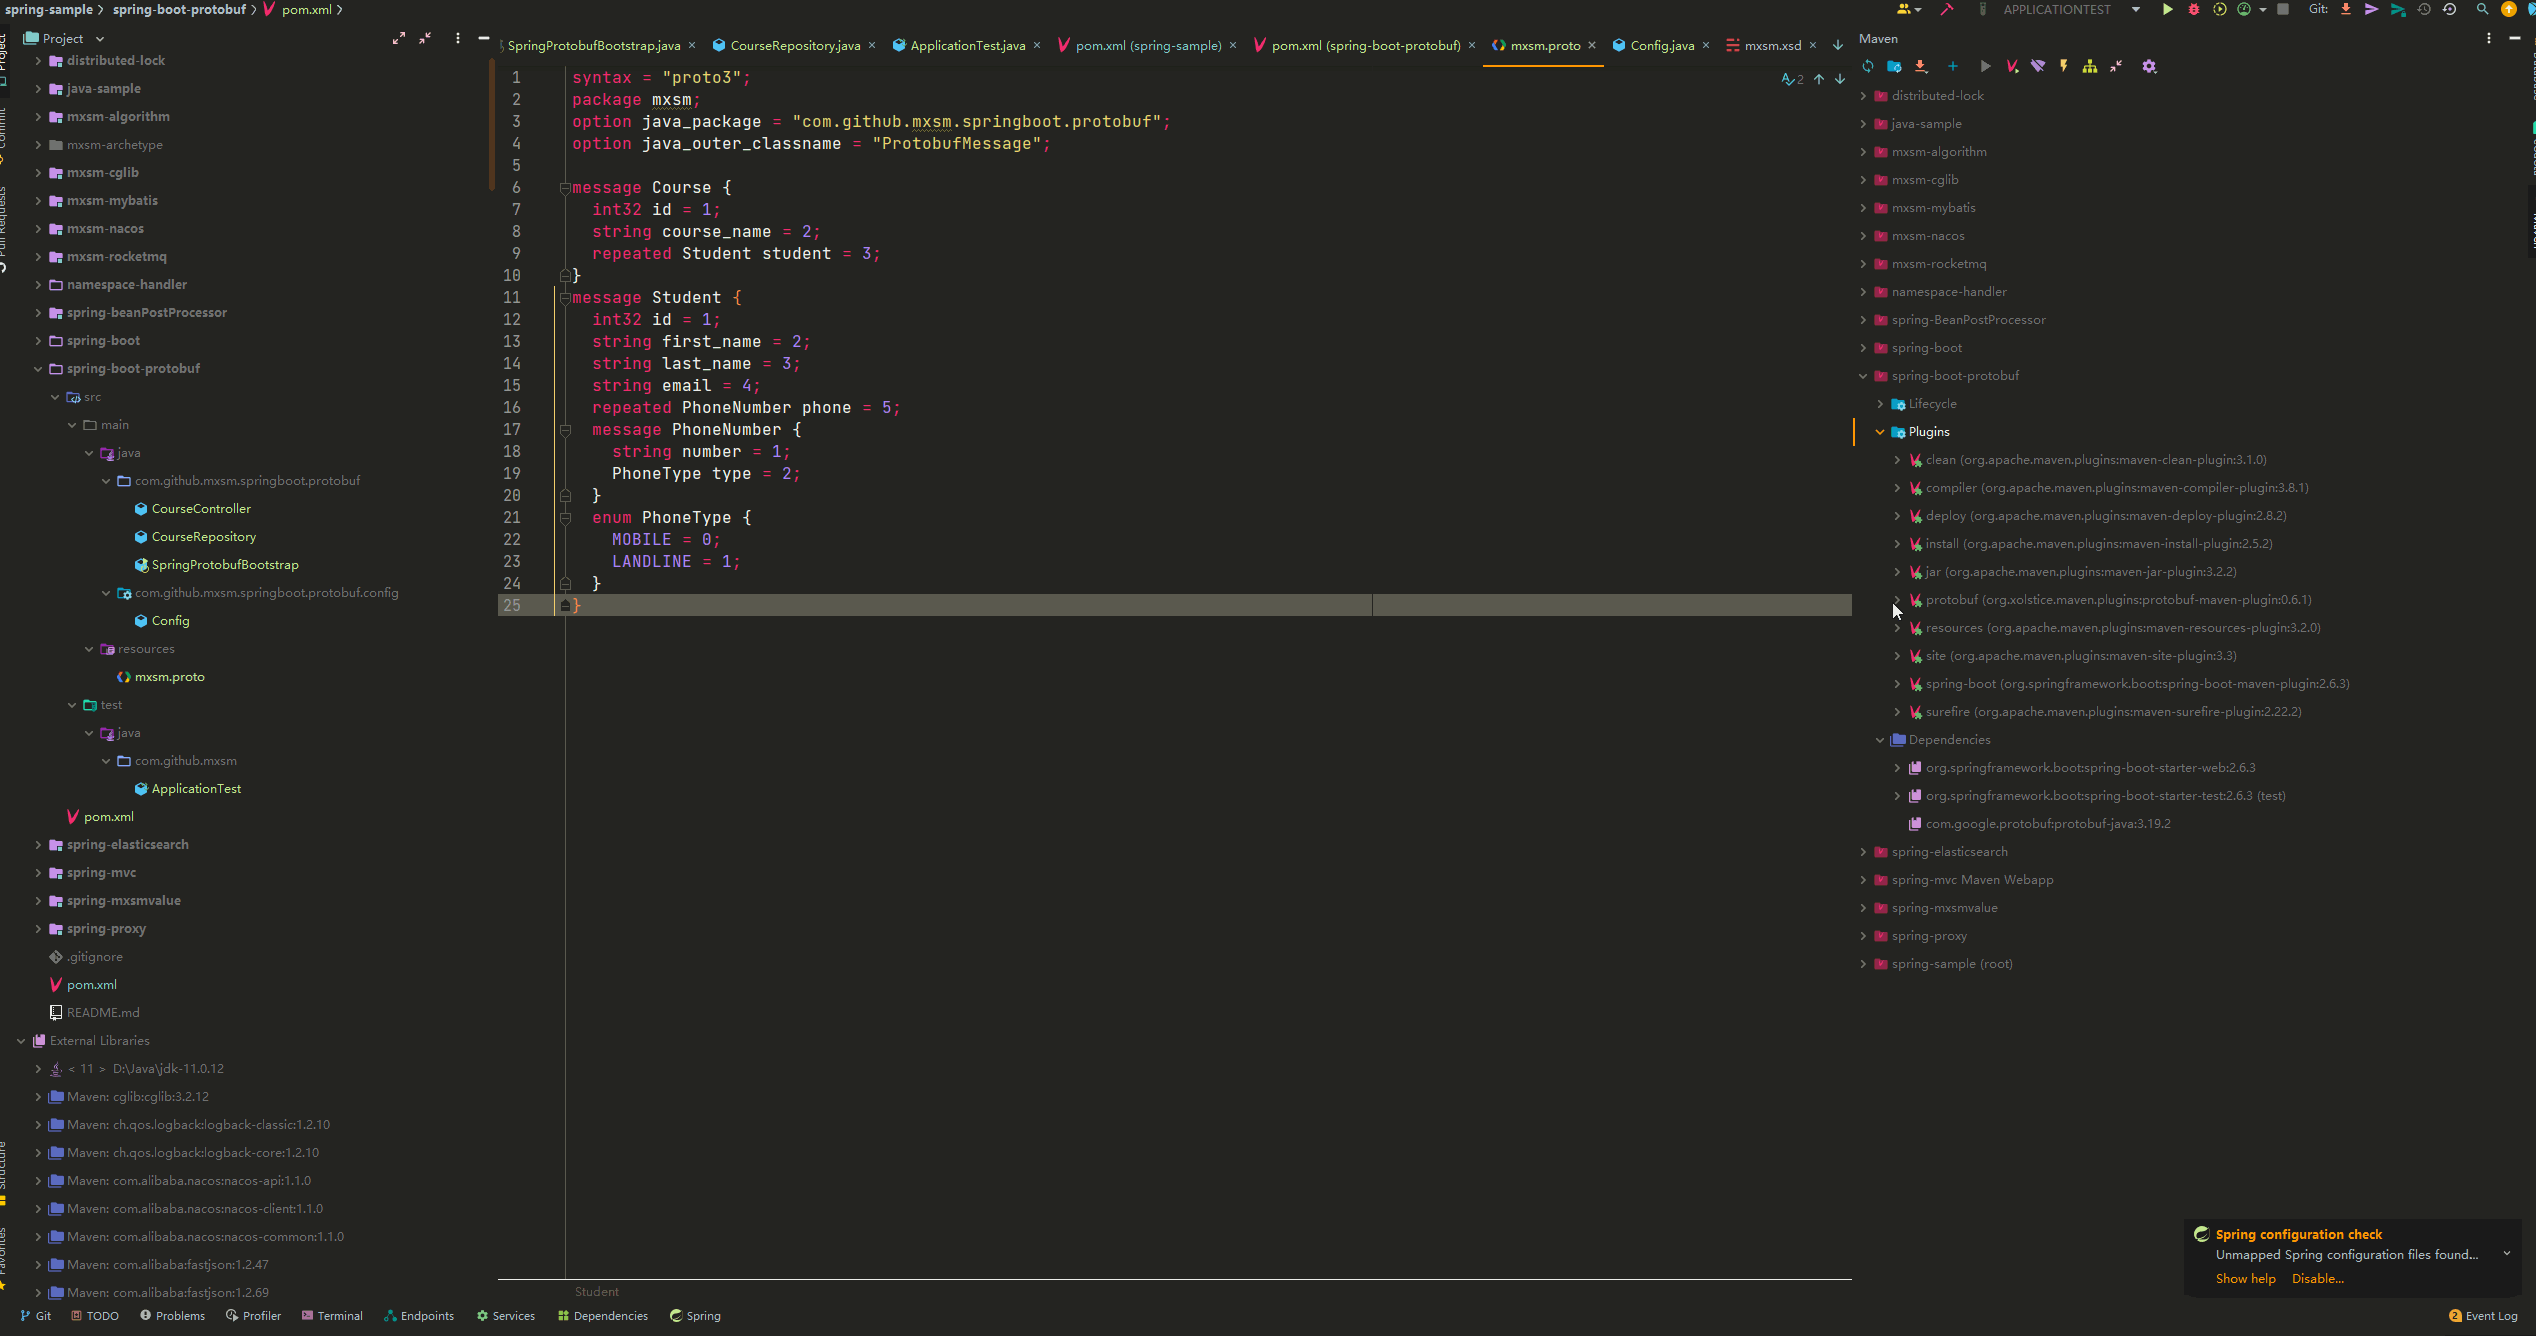This screenshot has width=2536, height=1336.
Task: Run with coverage using the circled play icon
Action: tap(2221, 9)
